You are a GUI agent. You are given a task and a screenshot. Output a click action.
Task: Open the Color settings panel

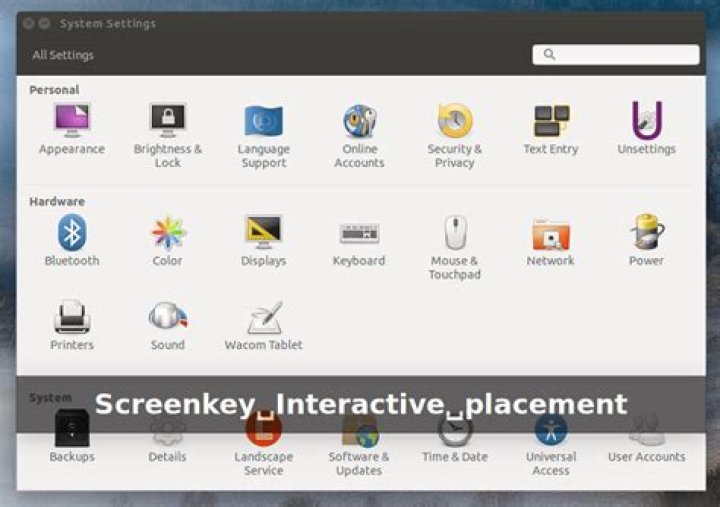coord(168,241)
